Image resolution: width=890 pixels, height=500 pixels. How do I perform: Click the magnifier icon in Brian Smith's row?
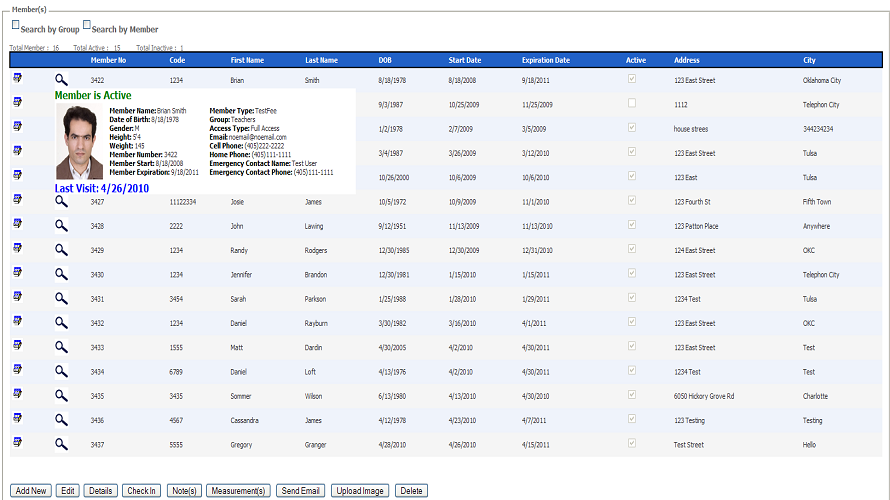(61, 79)
